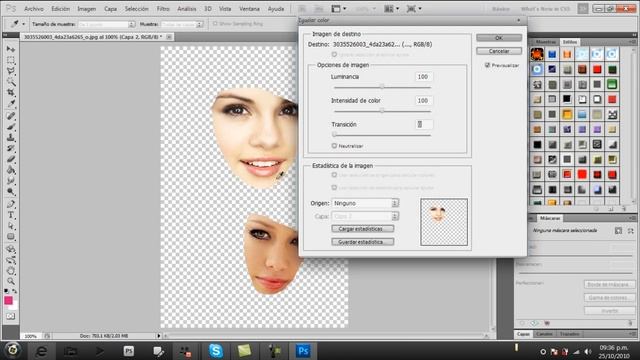Click the pink foreground color swatch
This screenshot has width=640, height=360.
pyautogui.click(x=8, y=300)
